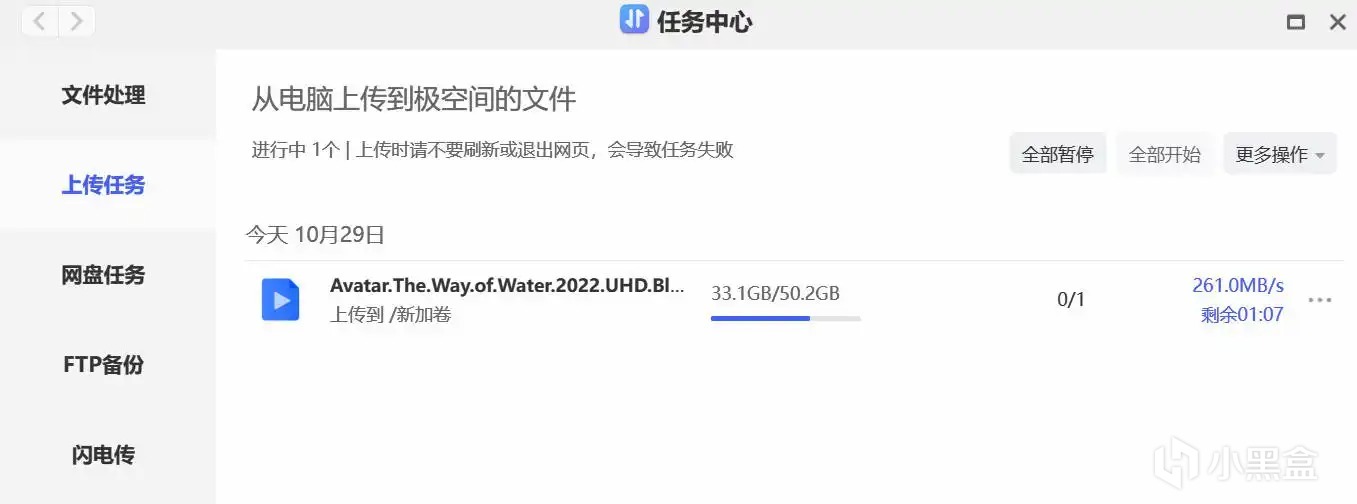Select the Avatar.The.Way.of.Water file name
This screenshot has width=1357, height=504.
coord(508,286)
